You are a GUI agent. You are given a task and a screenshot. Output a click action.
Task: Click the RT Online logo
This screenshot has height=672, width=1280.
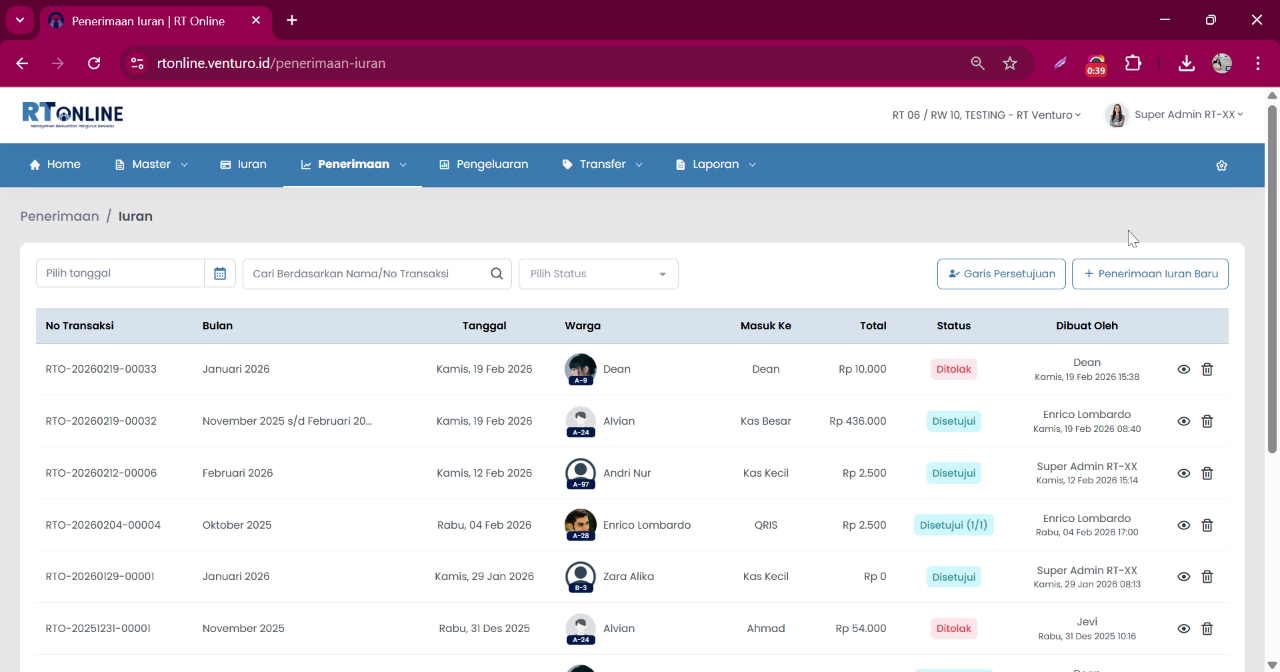[x=72, y=114]
